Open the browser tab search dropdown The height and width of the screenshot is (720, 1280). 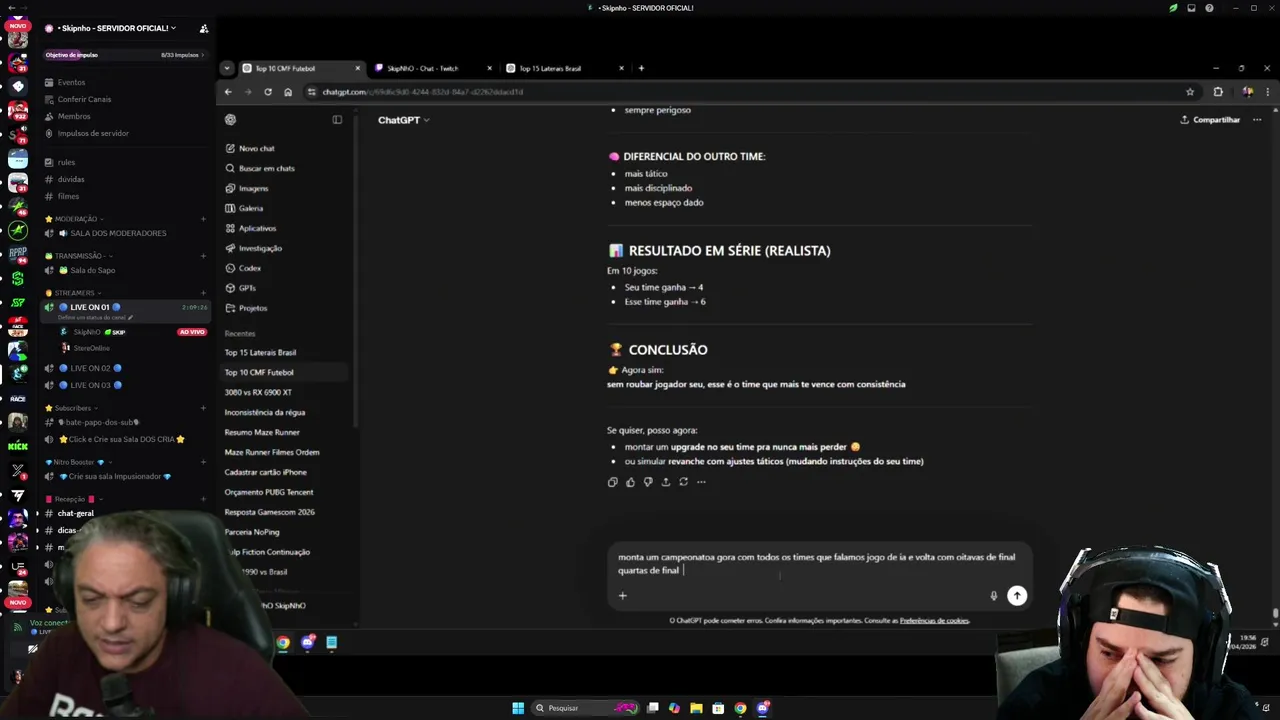(227, 68)
